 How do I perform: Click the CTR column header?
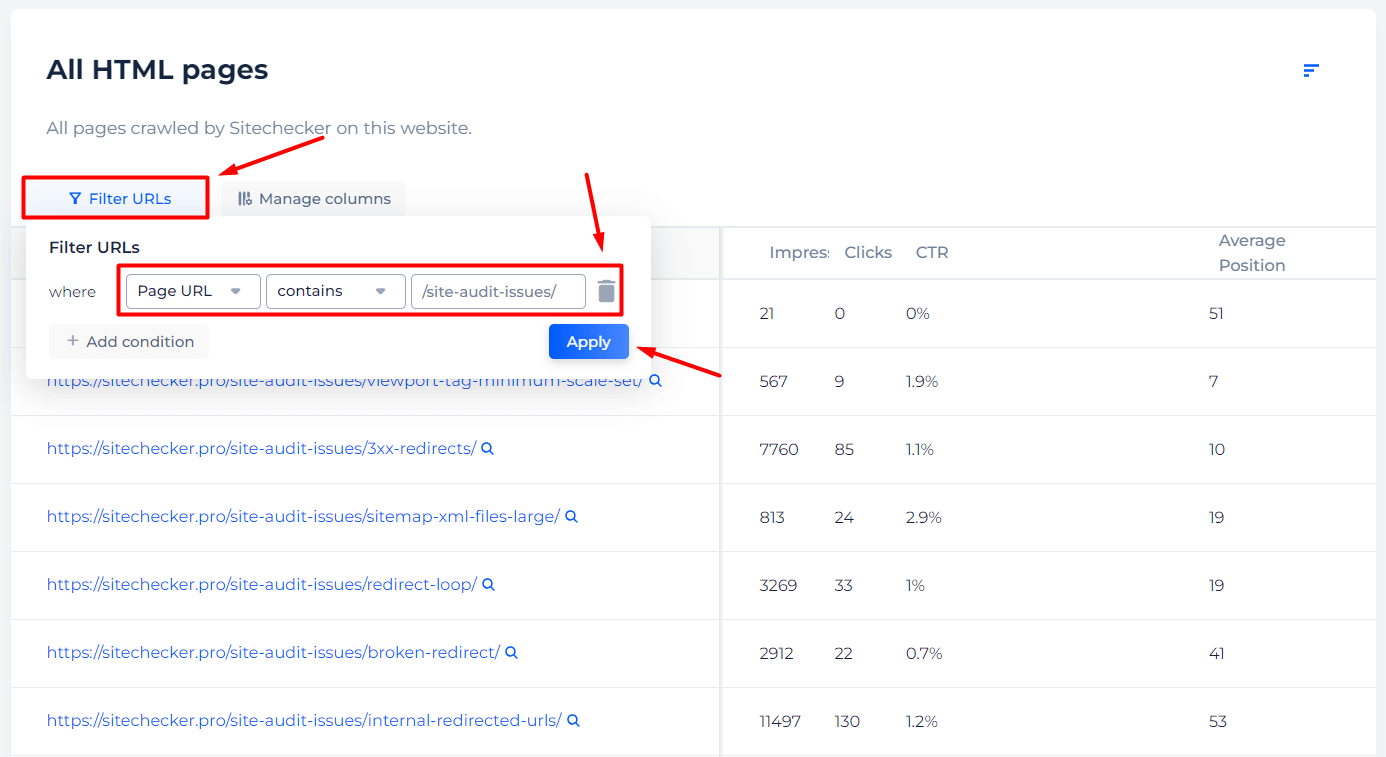click(932, 253)
